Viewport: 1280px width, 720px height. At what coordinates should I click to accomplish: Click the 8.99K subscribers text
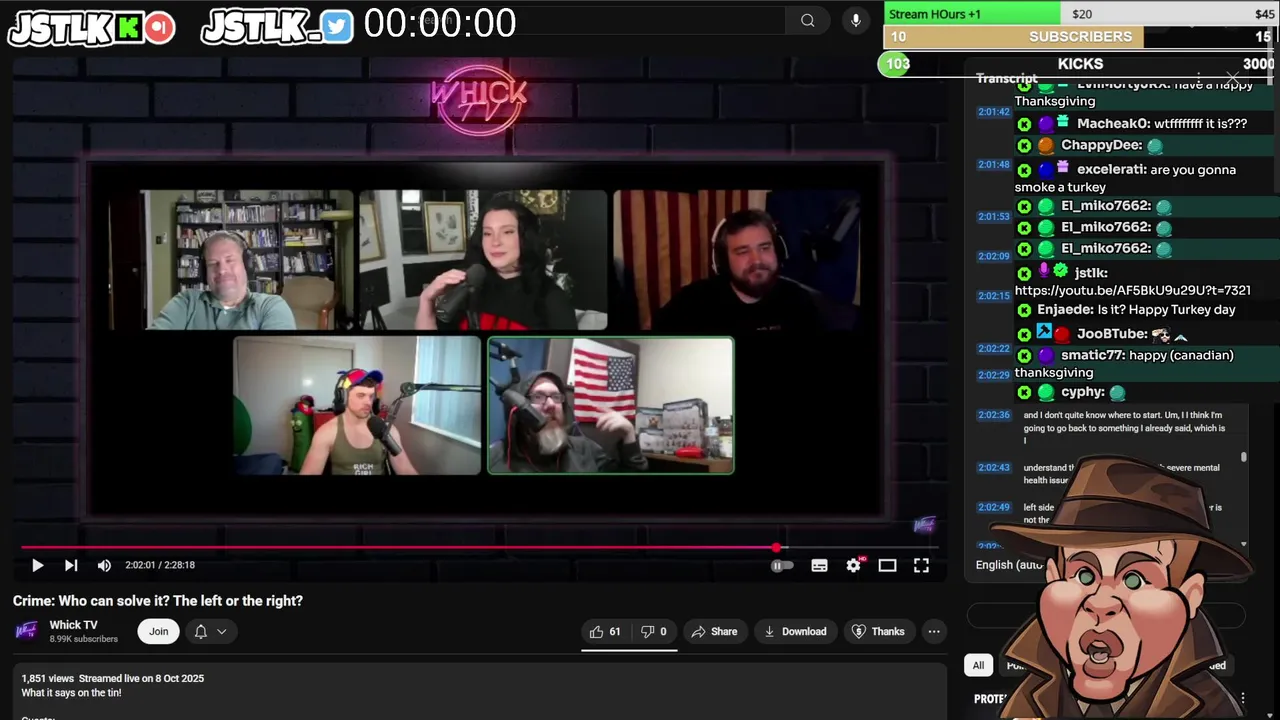coord(84,639)
